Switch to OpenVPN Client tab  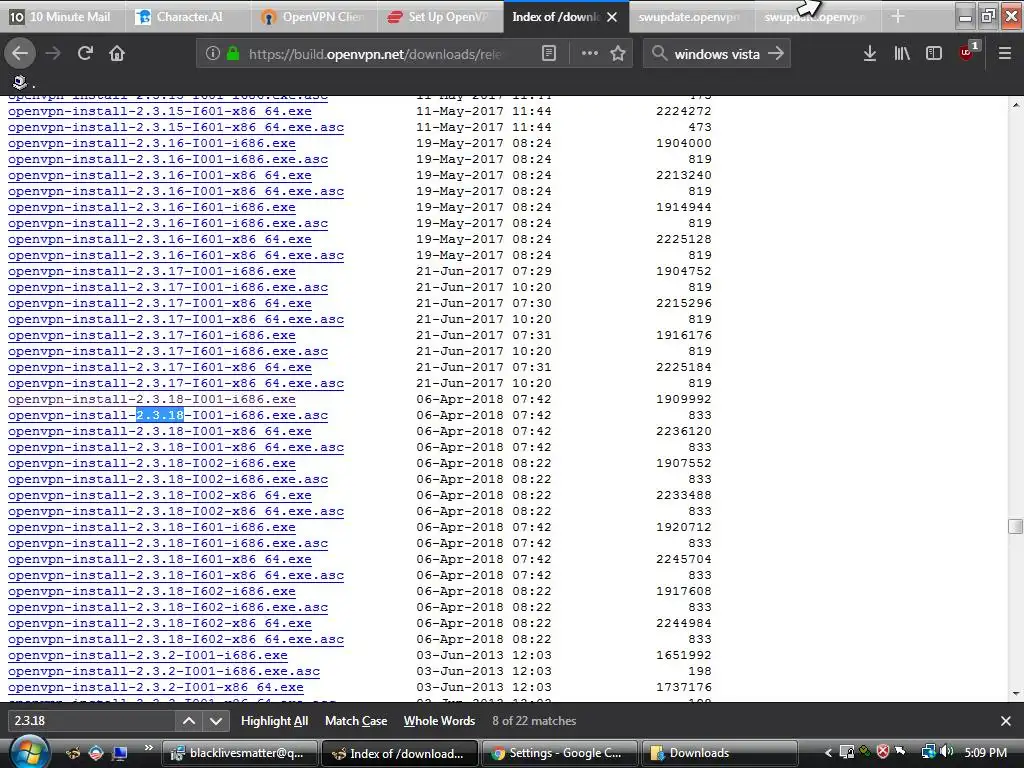pyautogui.click(x=314, y=17)
